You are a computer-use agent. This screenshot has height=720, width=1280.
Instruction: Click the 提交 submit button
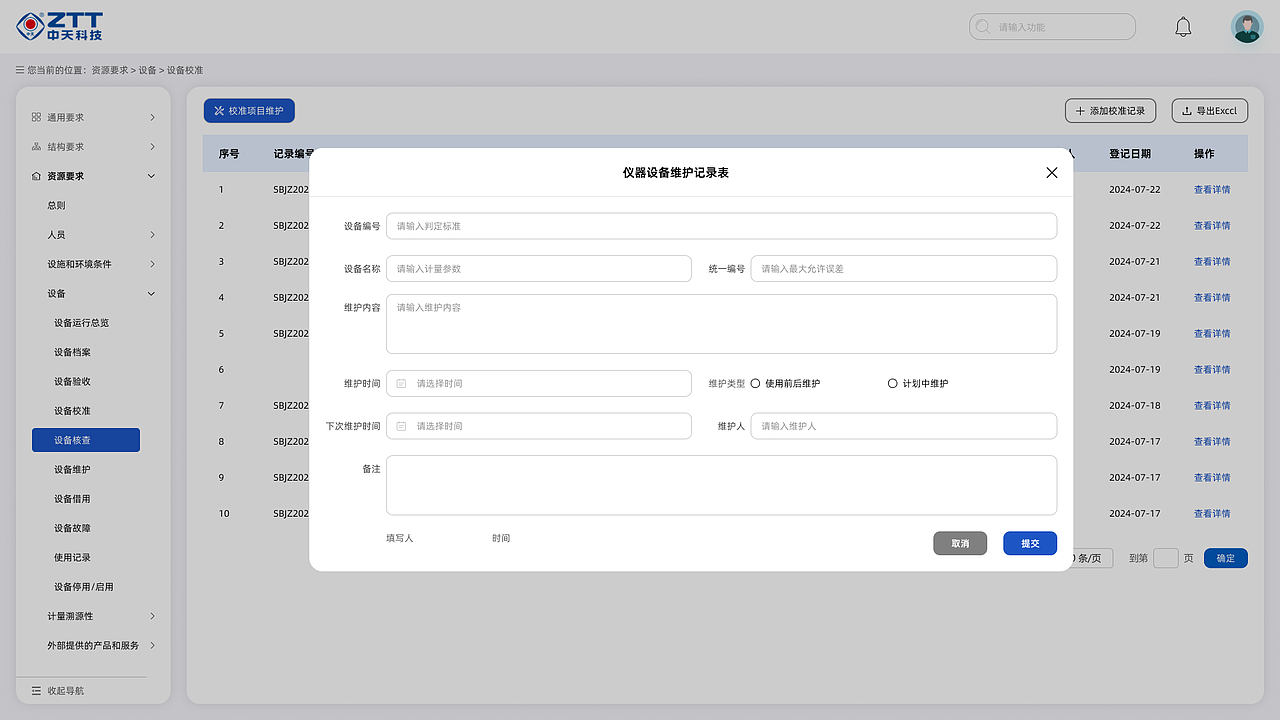1030,543
